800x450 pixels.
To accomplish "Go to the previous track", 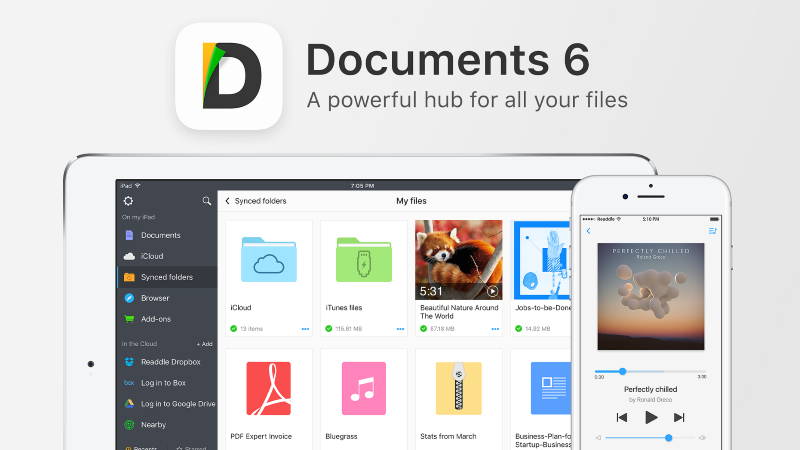I will click(x=621, y=417).
